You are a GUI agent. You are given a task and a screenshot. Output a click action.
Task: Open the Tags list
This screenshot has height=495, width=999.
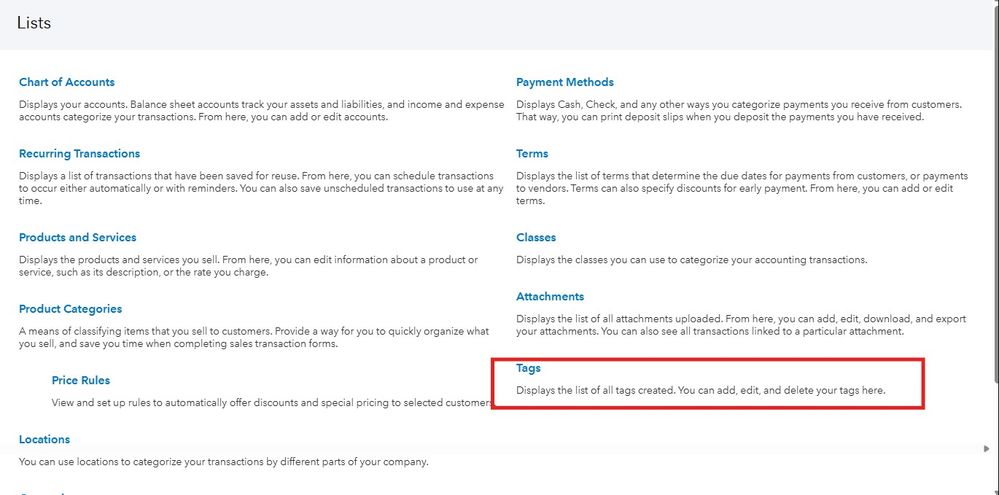coord(528,368)
